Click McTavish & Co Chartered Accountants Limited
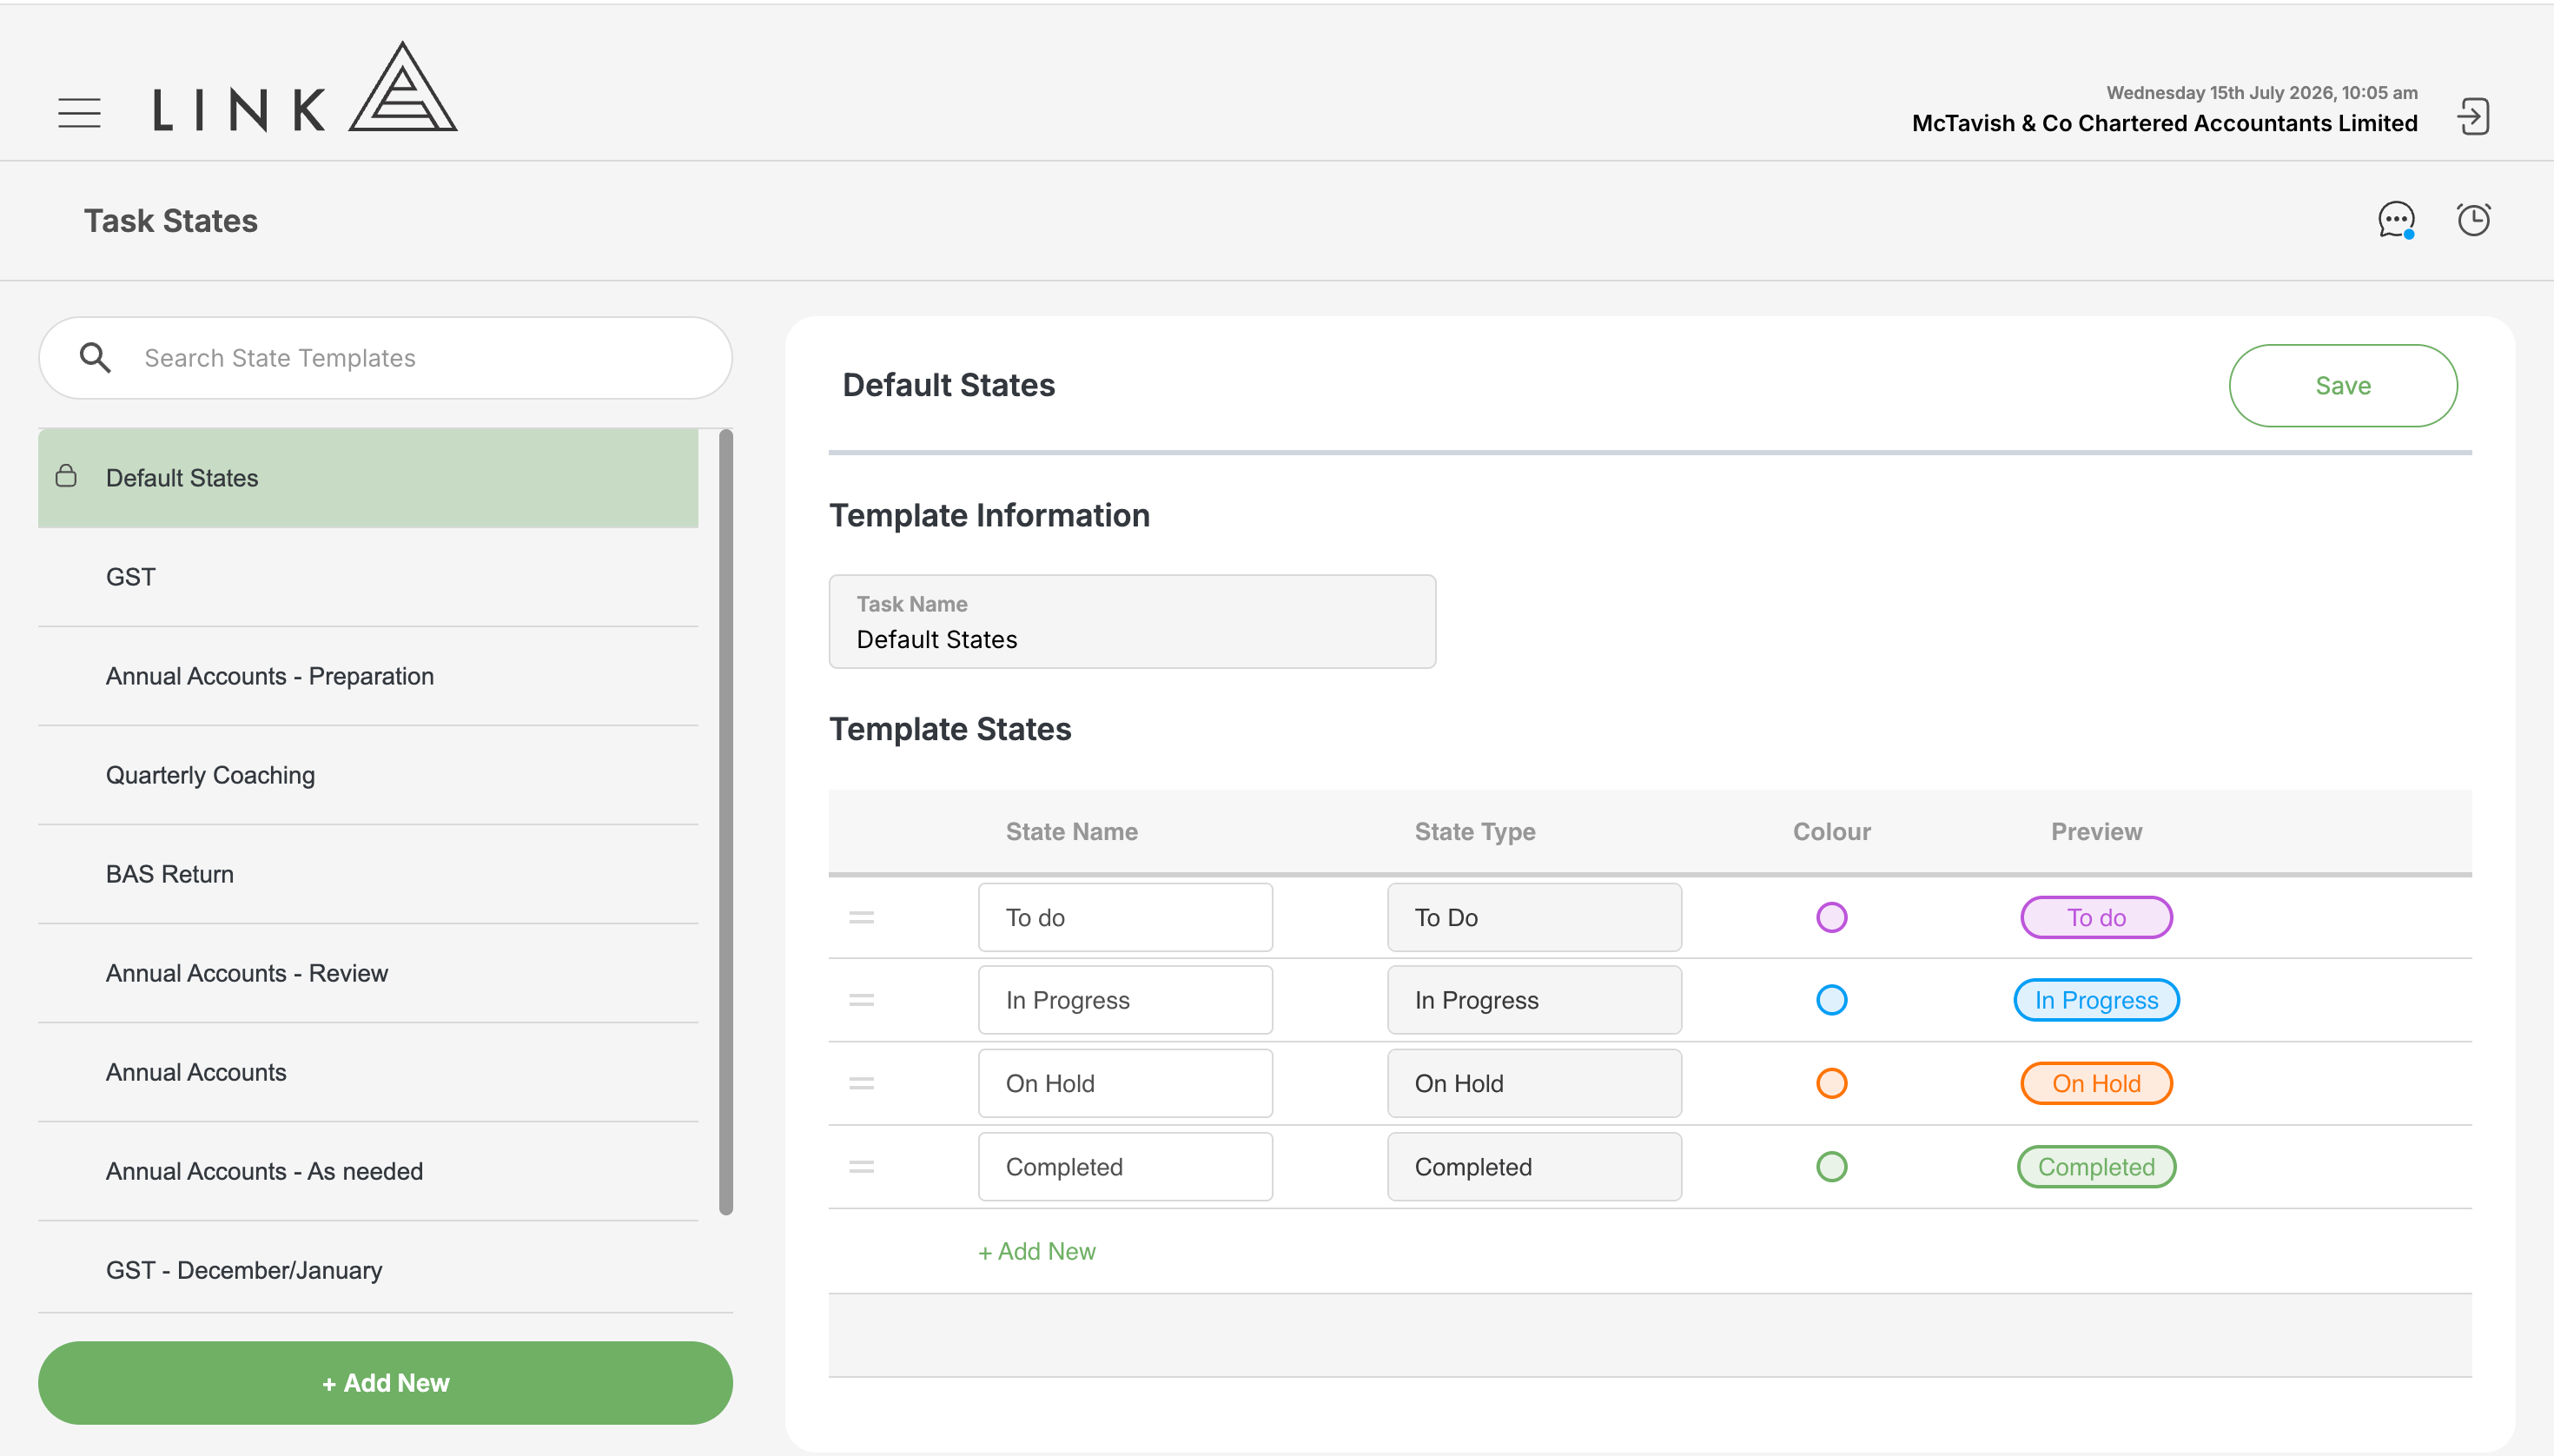 [2164, 123]
